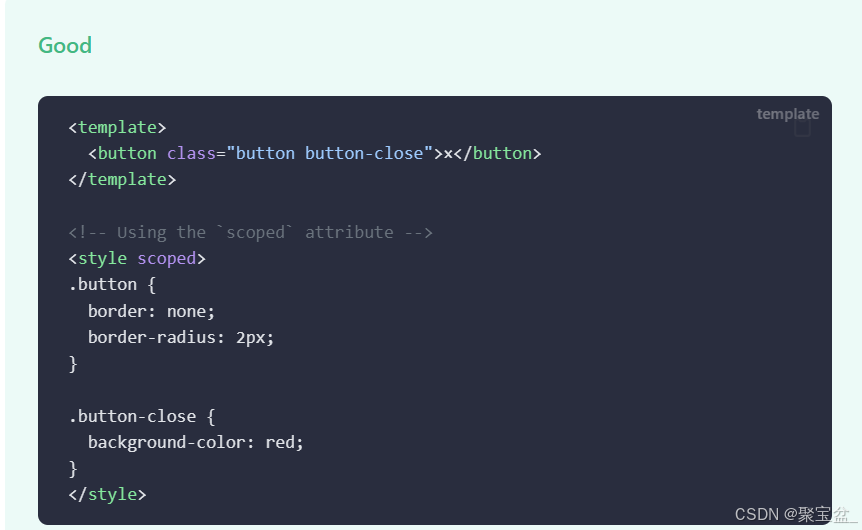Click the opening "style" tag name
862x530 pixels.
(x=102, y=258)
